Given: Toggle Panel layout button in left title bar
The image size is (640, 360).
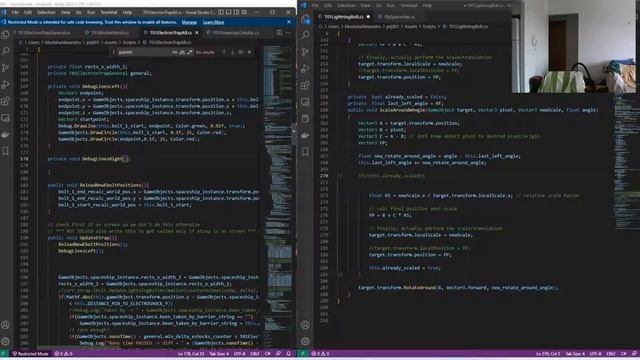Looking at the screenshot, I should coord(229,12).
